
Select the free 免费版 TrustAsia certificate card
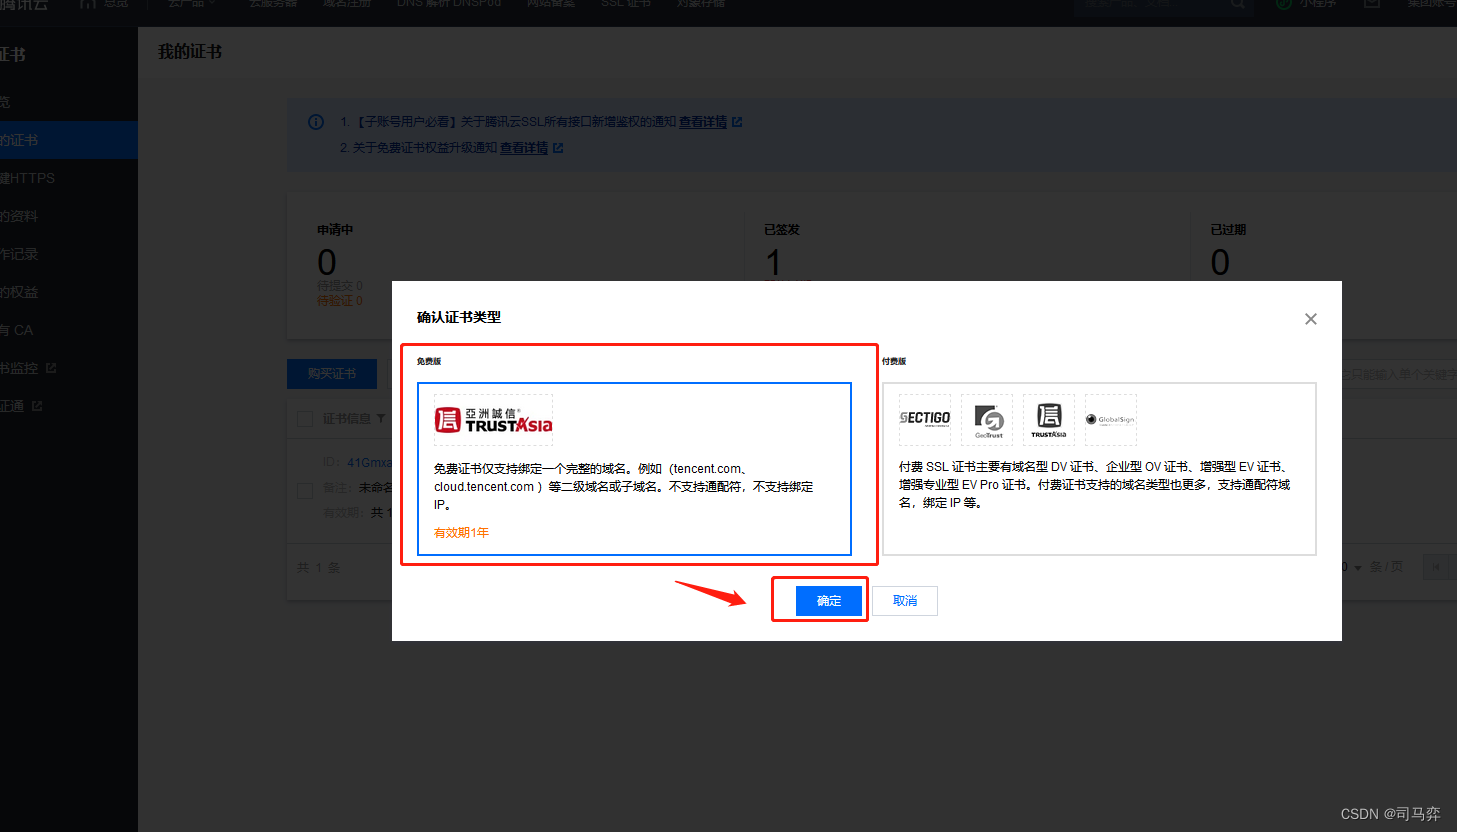pyautogui.click(x=634, y=468)
